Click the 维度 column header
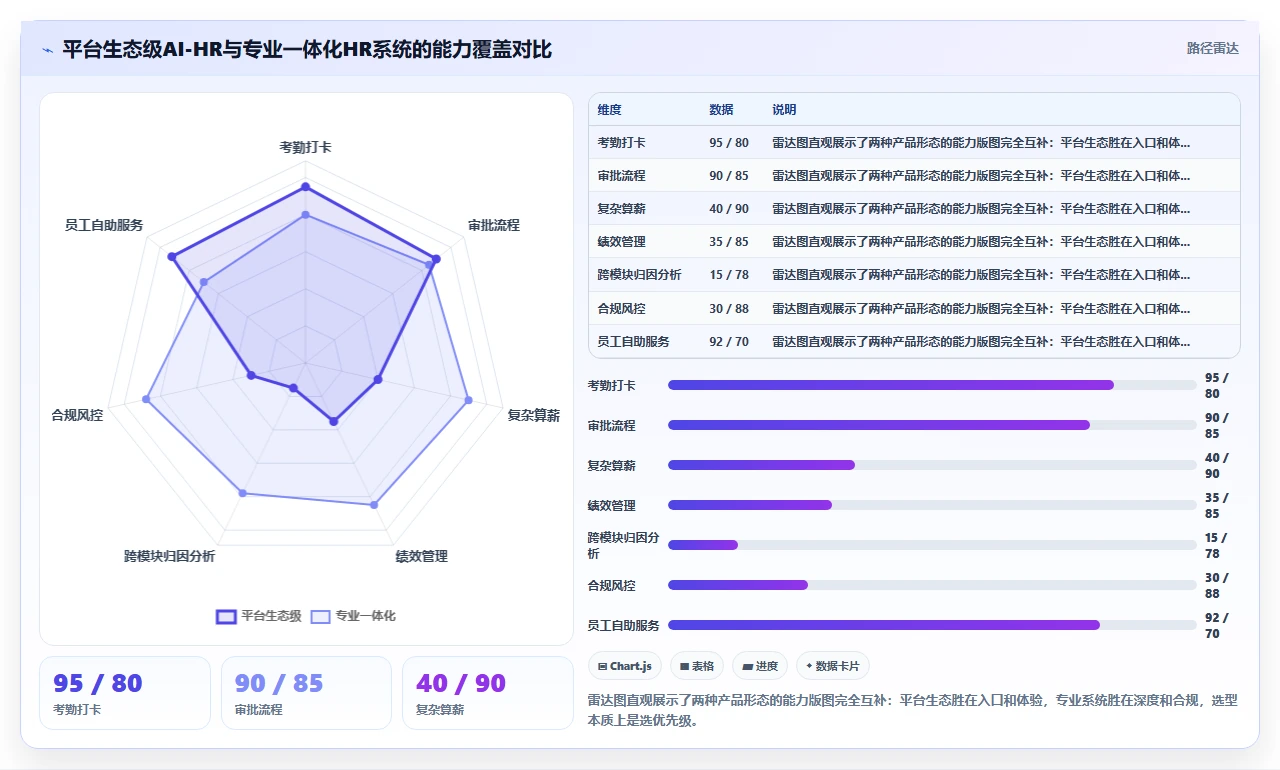This screenshot has width=1280, height=770. pos(609,110)
